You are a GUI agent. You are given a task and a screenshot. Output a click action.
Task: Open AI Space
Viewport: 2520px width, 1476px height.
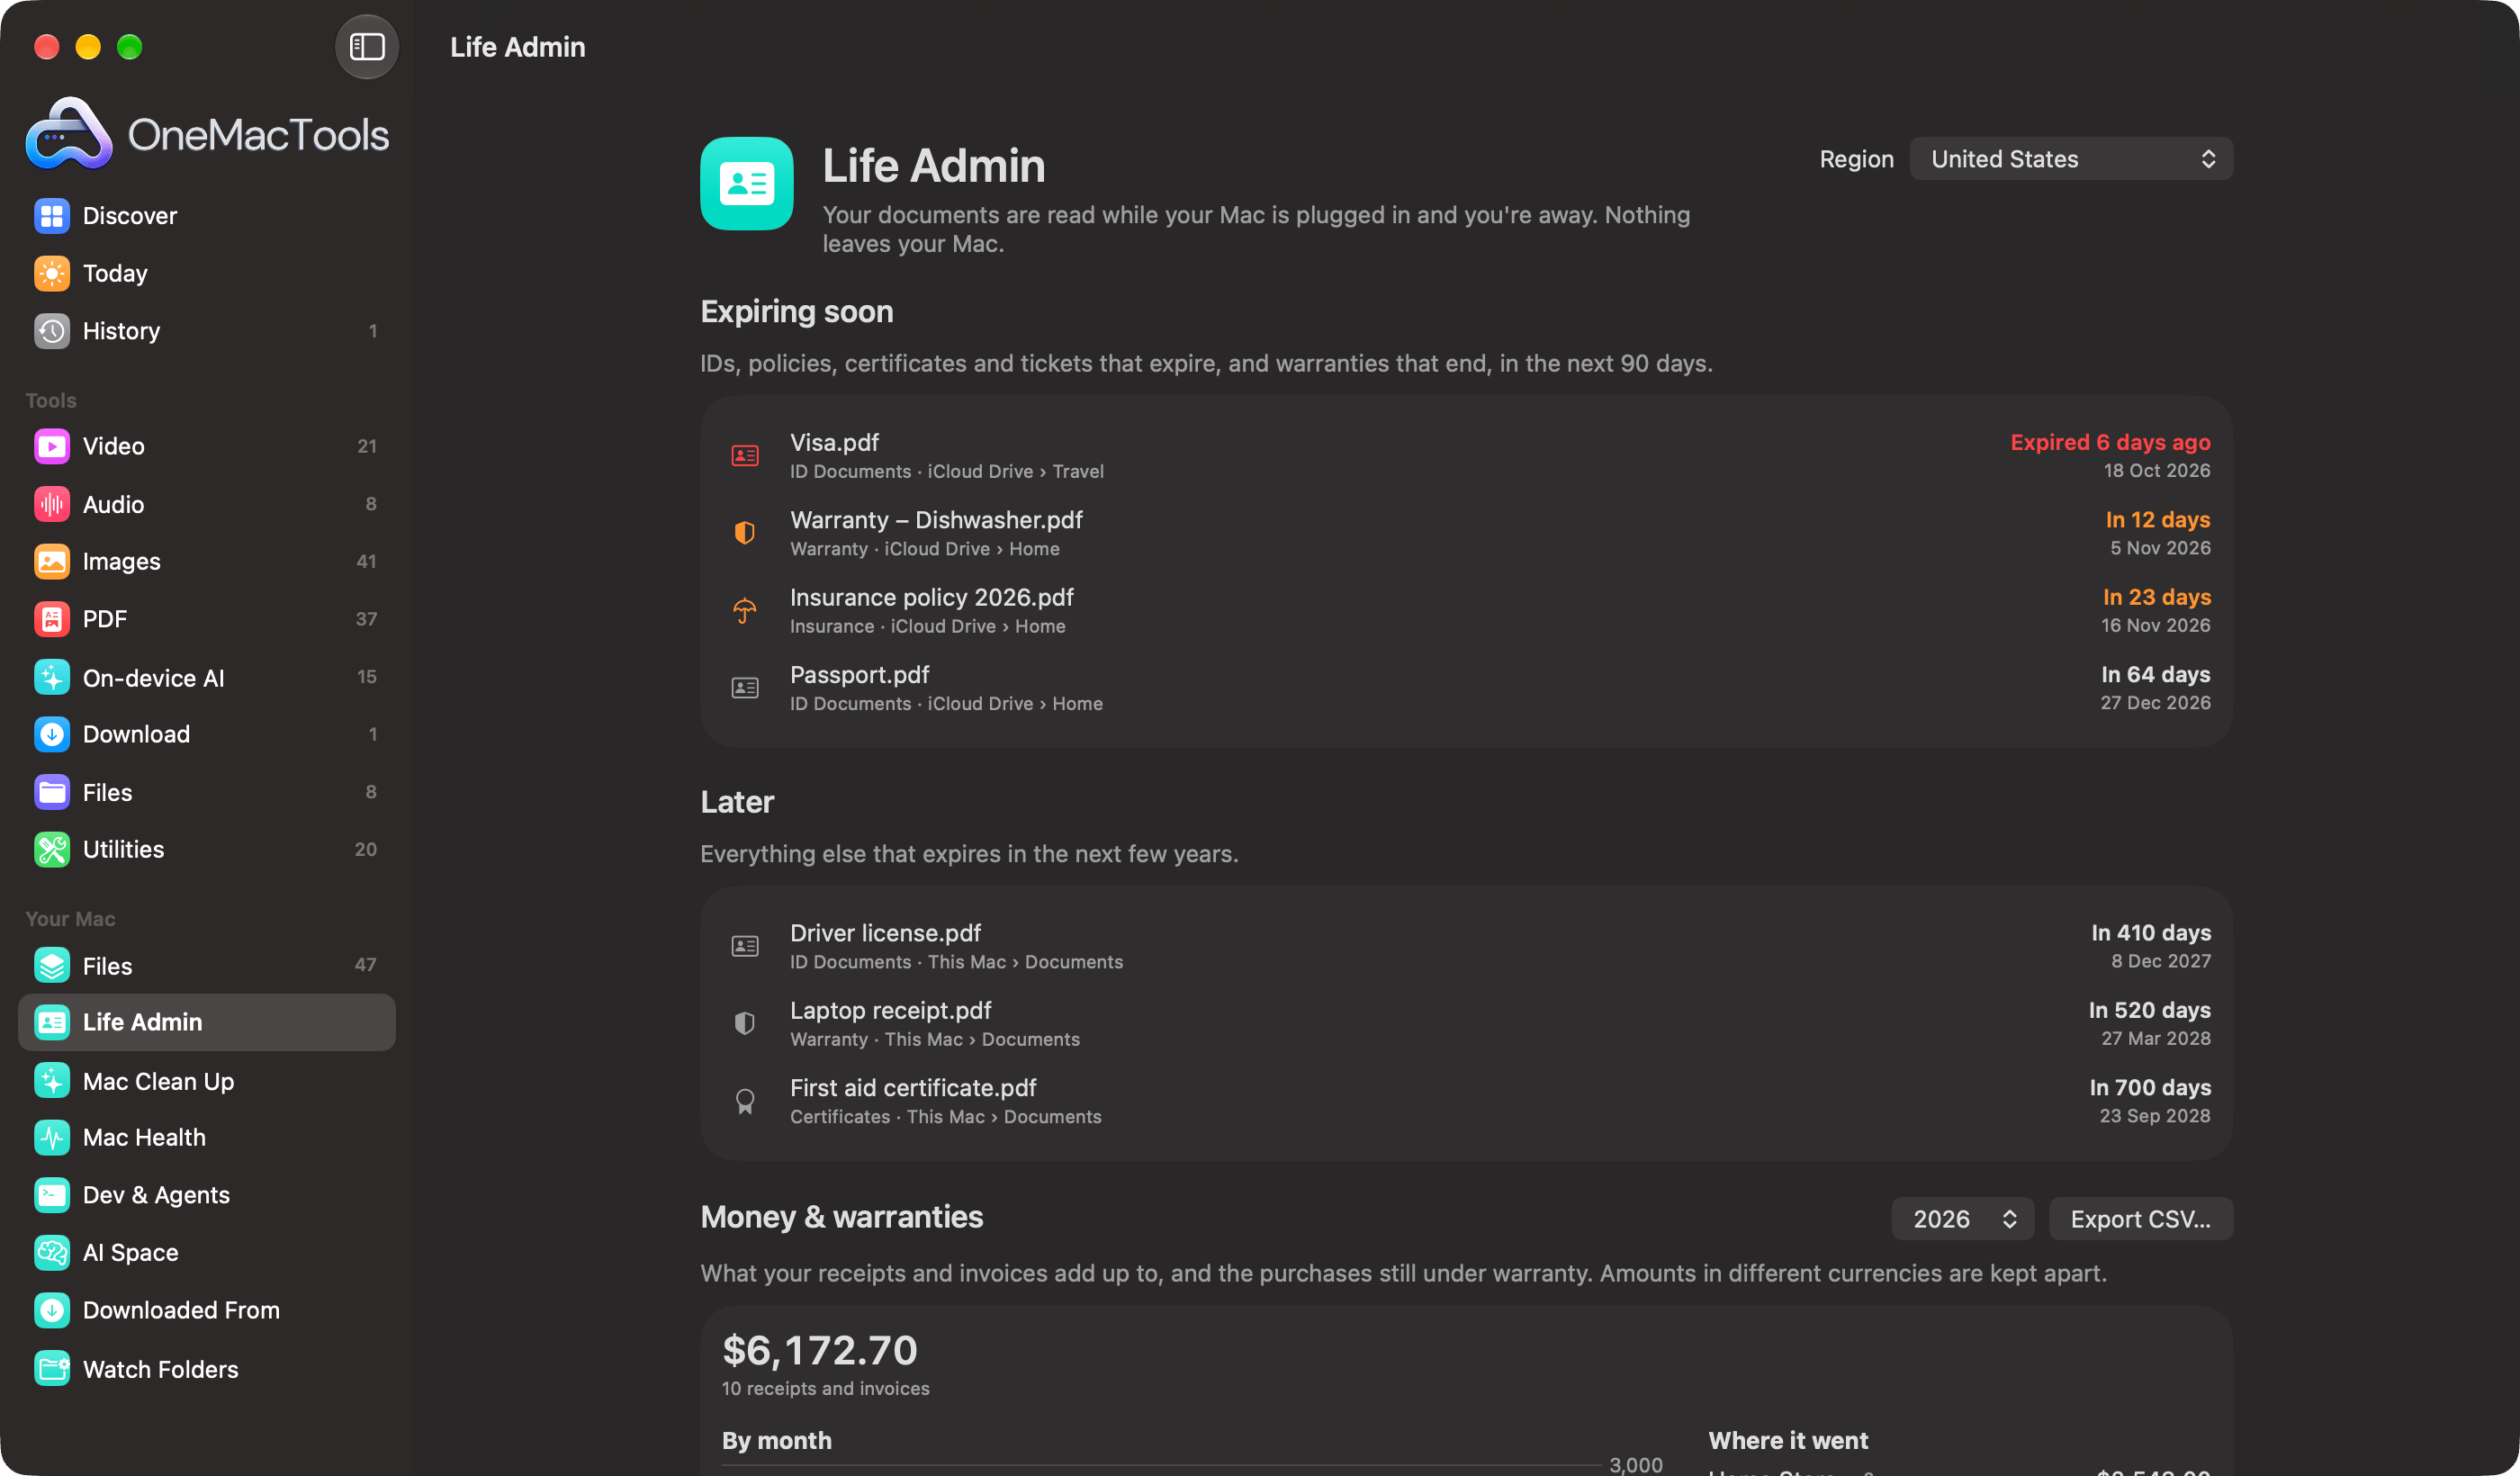(207, 1252)
